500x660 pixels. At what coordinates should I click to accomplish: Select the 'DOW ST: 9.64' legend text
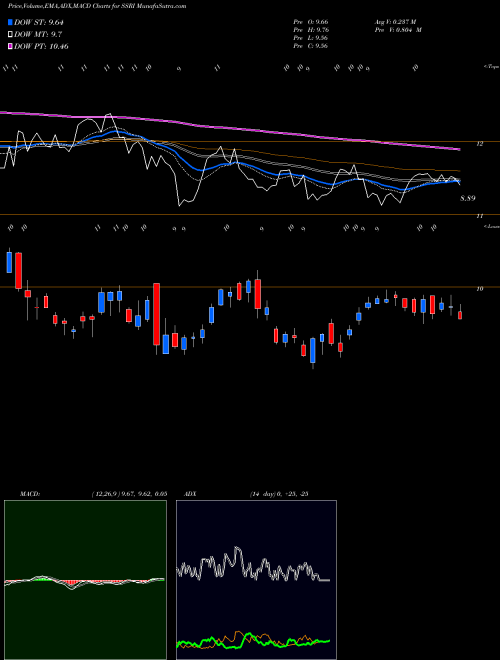pos(41,22)
